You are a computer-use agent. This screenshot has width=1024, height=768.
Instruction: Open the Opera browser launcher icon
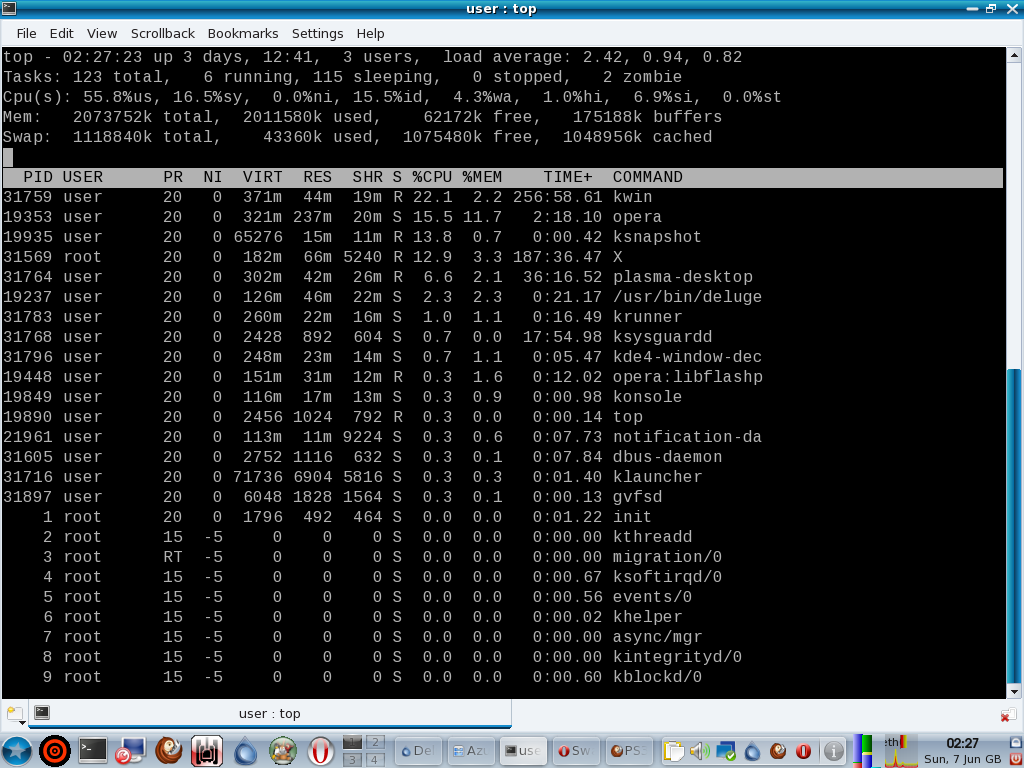[x=321, y=751]
